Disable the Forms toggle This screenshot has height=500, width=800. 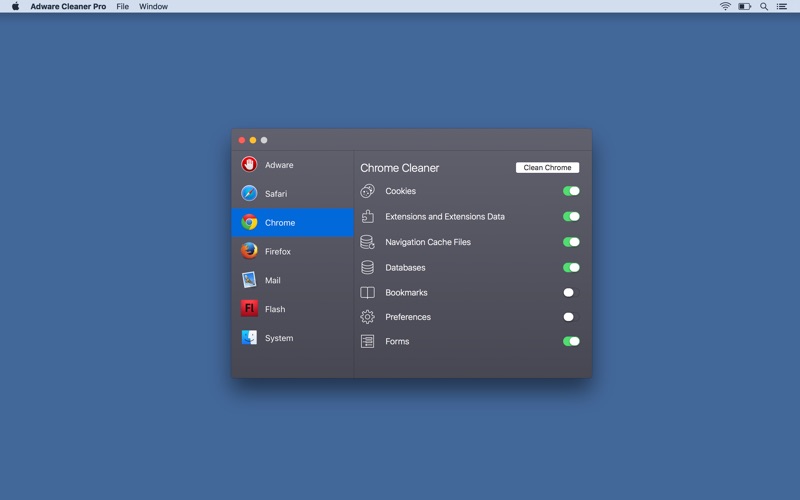point(571,341)
